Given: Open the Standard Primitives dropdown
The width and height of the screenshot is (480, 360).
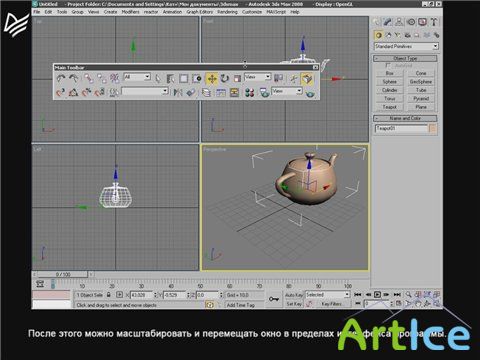Looking at the screenshot, I should (x=406, y=46).
